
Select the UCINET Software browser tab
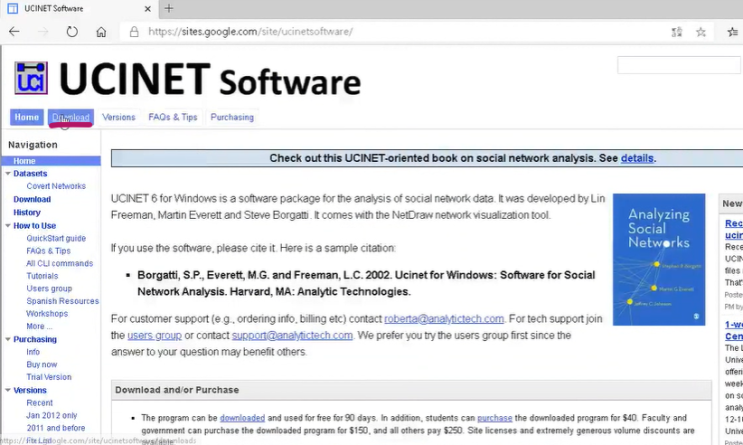pyautogui.click(x=78, y=9)
